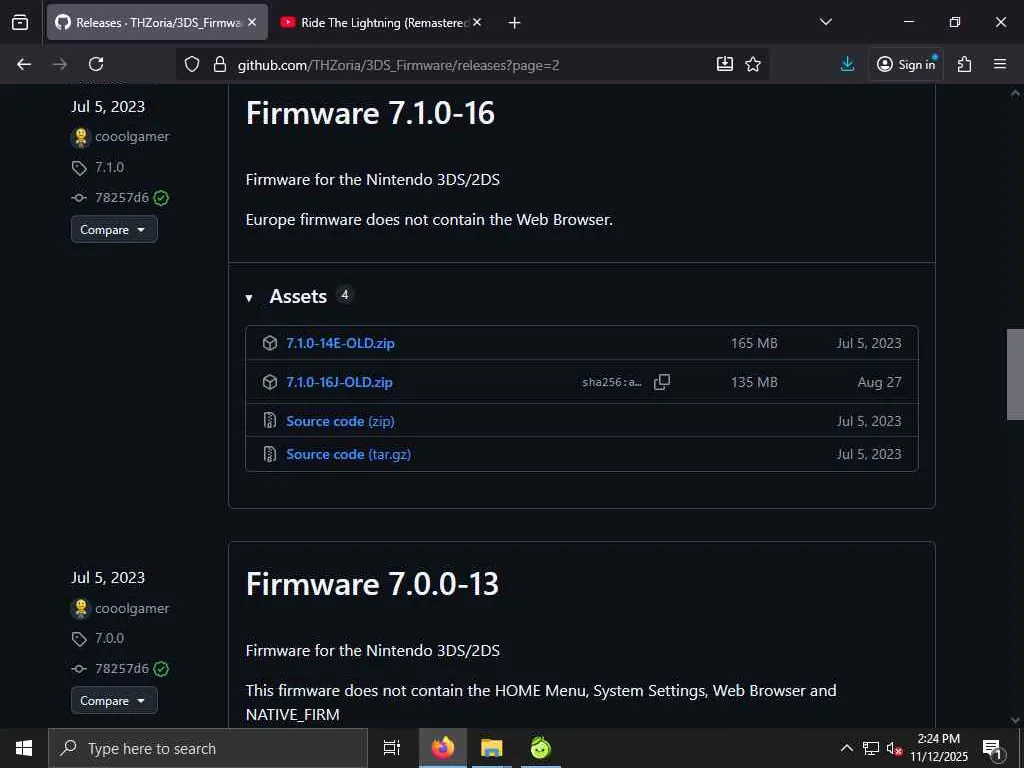Open Firmware 7.1.0-16 release title
The image size is (1024, 768).
[370, 113]
